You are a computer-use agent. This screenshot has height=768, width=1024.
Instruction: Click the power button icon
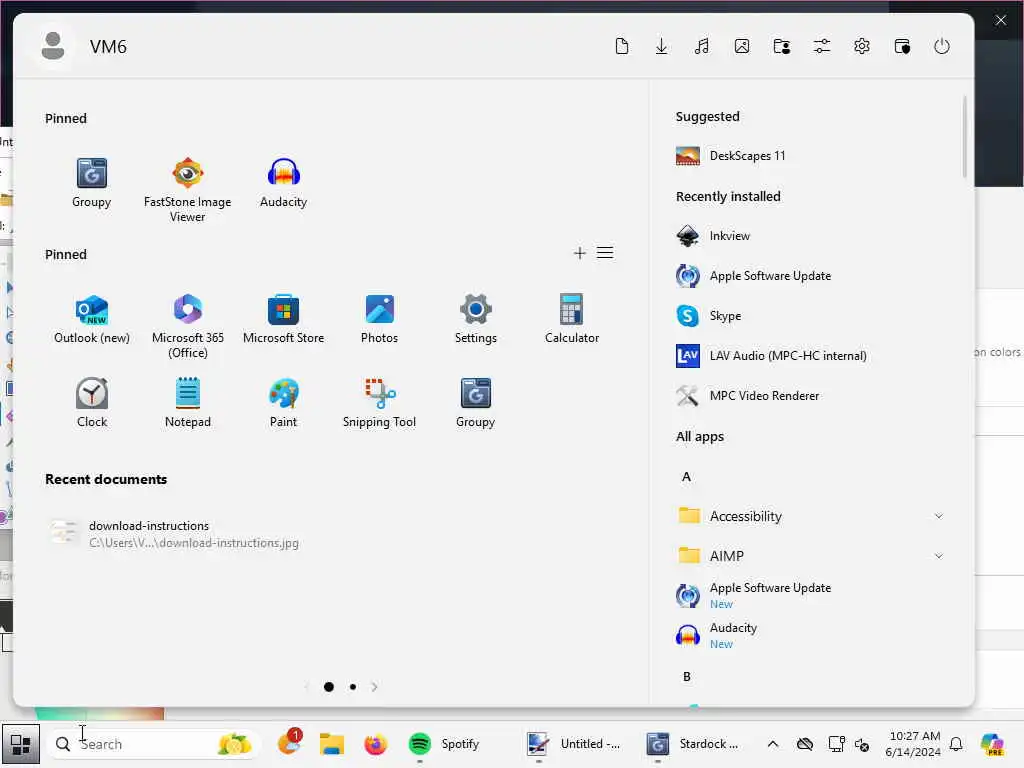942,46
